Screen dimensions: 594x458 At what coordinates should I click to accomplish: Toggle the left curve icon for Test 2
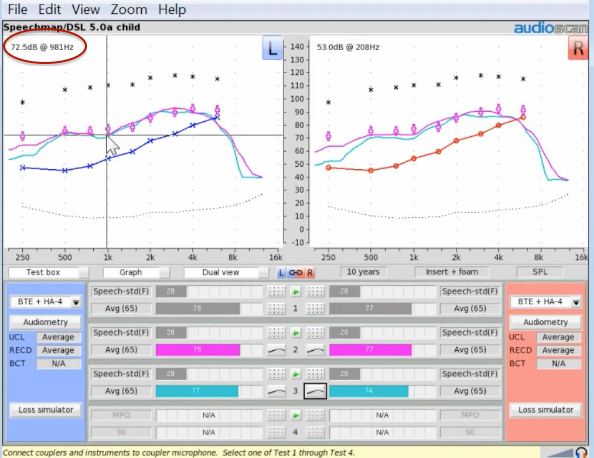click(276, 350)
